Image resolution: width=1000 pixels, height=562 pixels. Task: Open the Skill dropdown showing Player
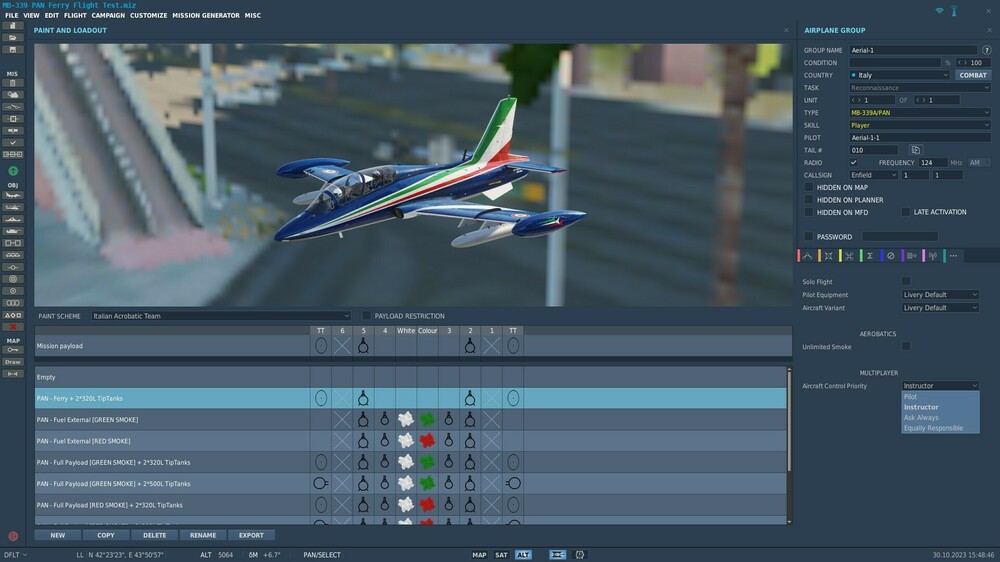920,125
